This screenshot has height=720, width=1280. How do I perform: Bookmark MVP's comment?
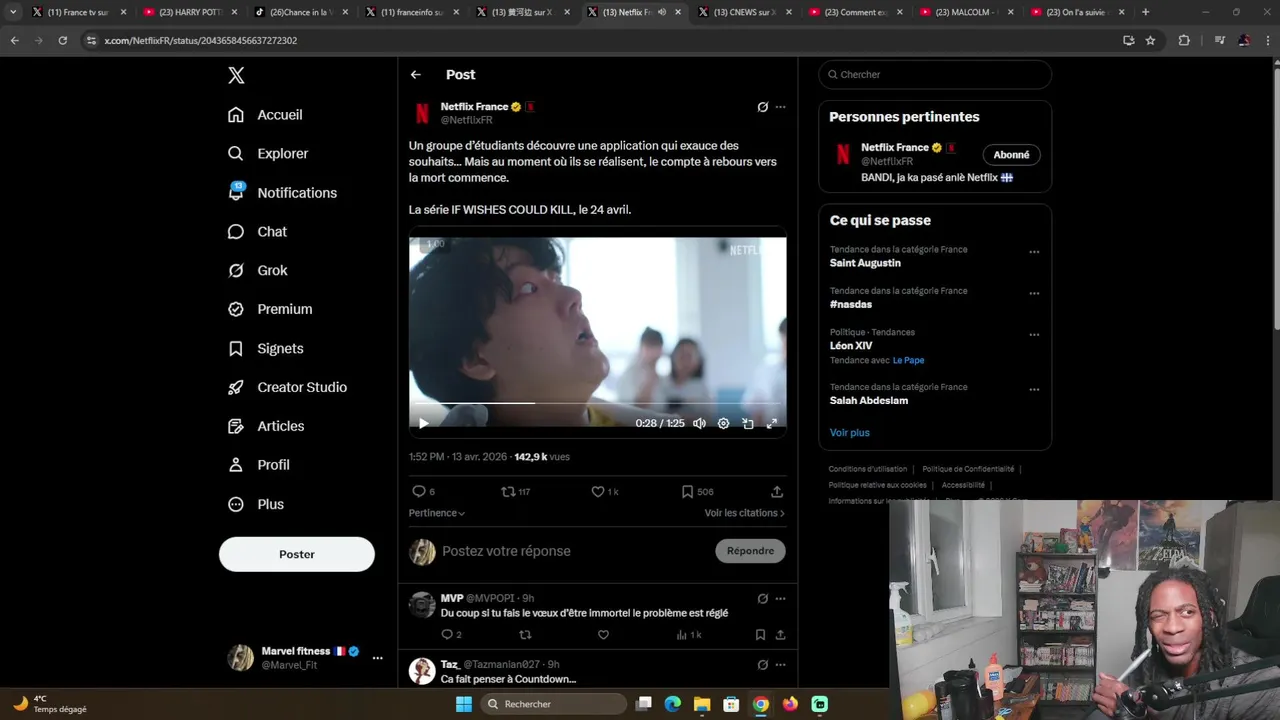coord(761,635)
